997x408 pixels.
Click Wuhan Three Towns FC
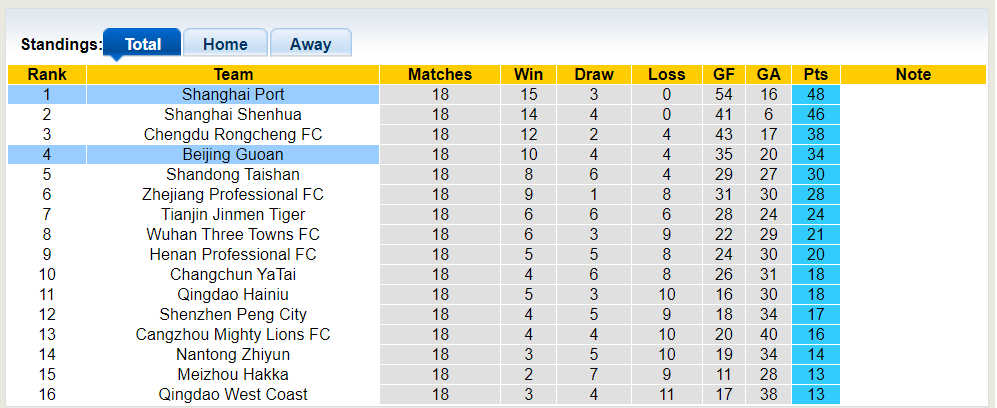233,234
